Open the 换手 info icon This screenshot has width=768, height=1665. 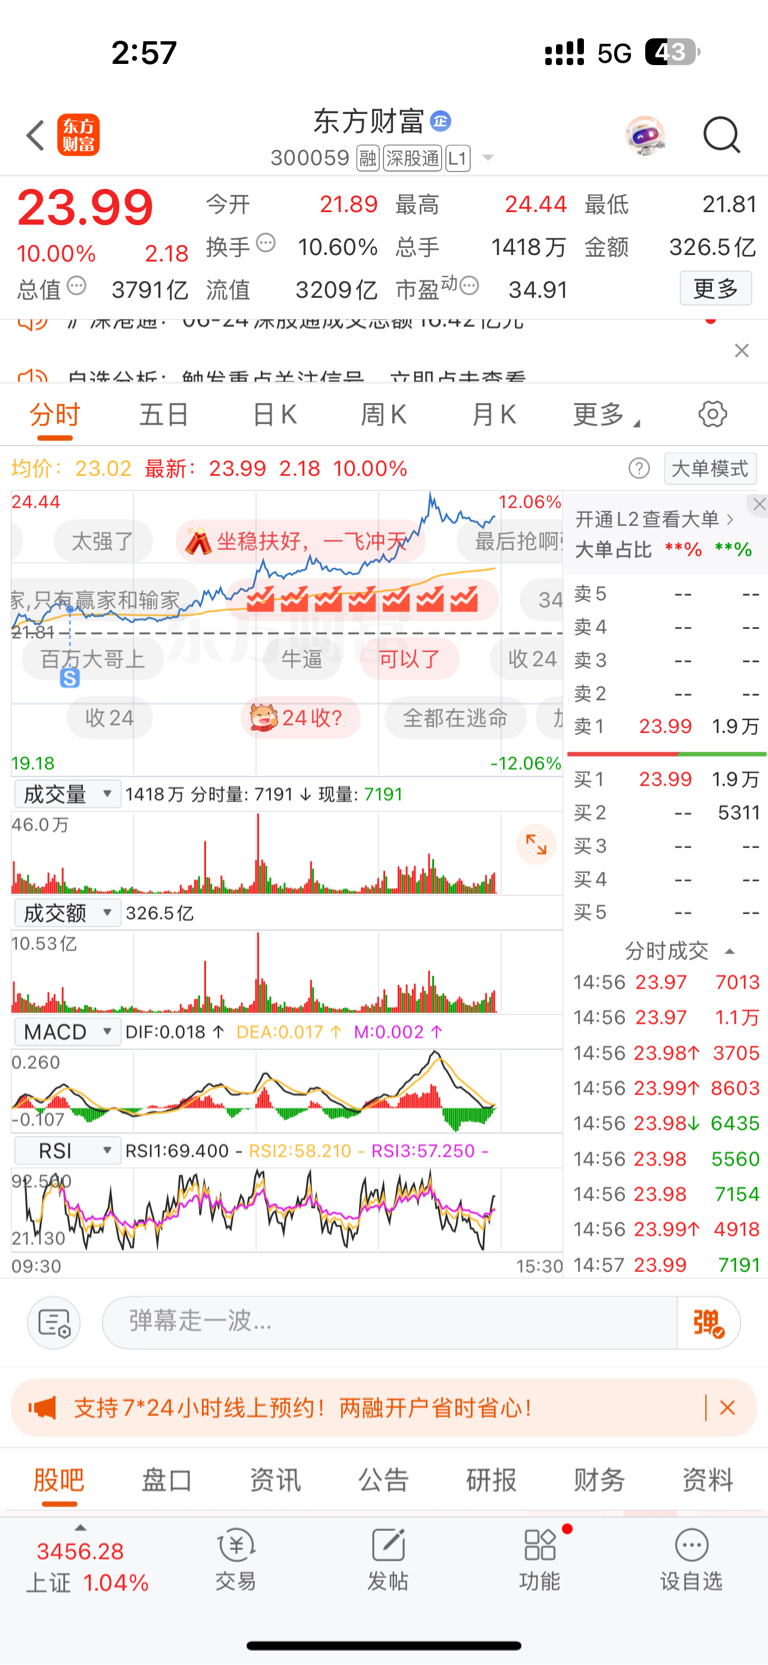tap(266, 242)
